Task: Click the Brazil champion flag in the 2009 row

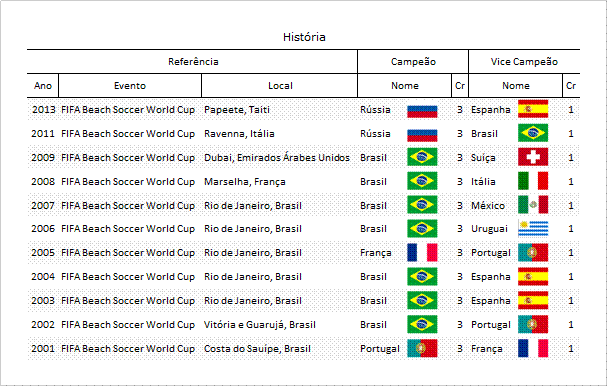Action: click(x=422, y=157)
